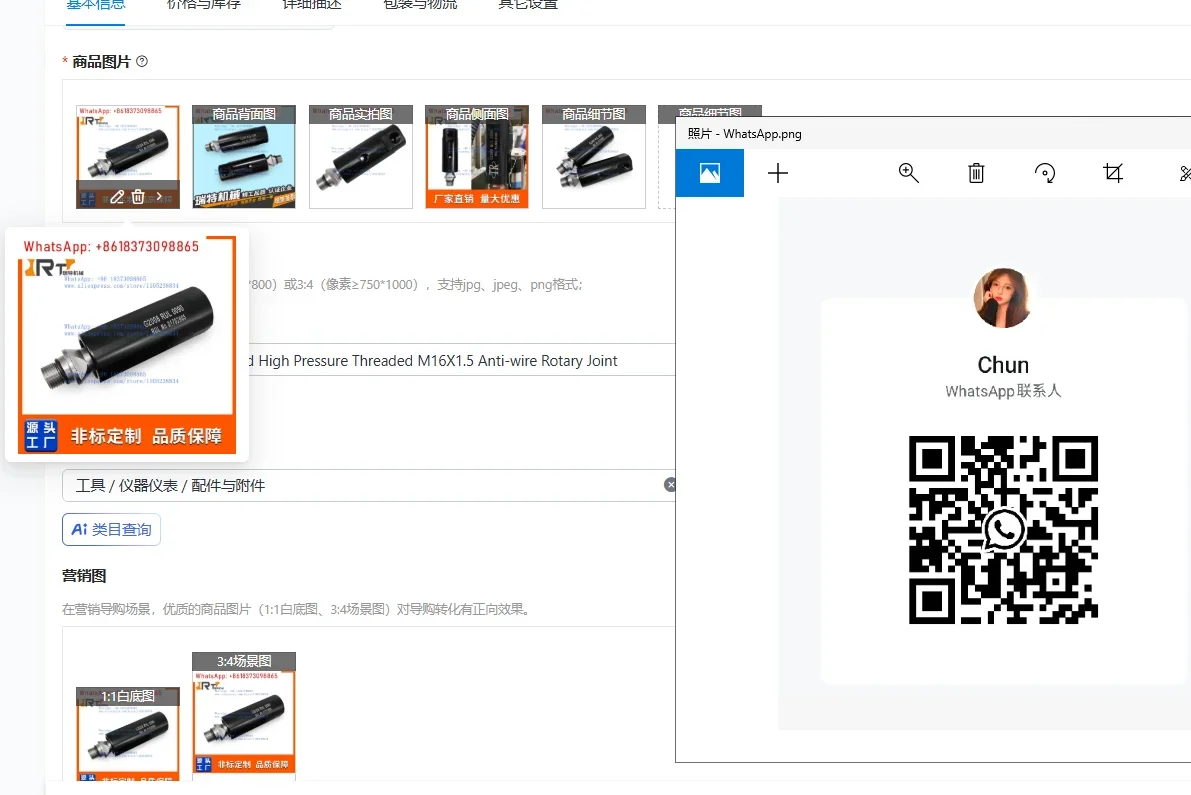This screenshot has height=795, width=1191.
Task: Click the Photos window title 照片 - WhatsApp.png
Action: [x=744, y=134]
